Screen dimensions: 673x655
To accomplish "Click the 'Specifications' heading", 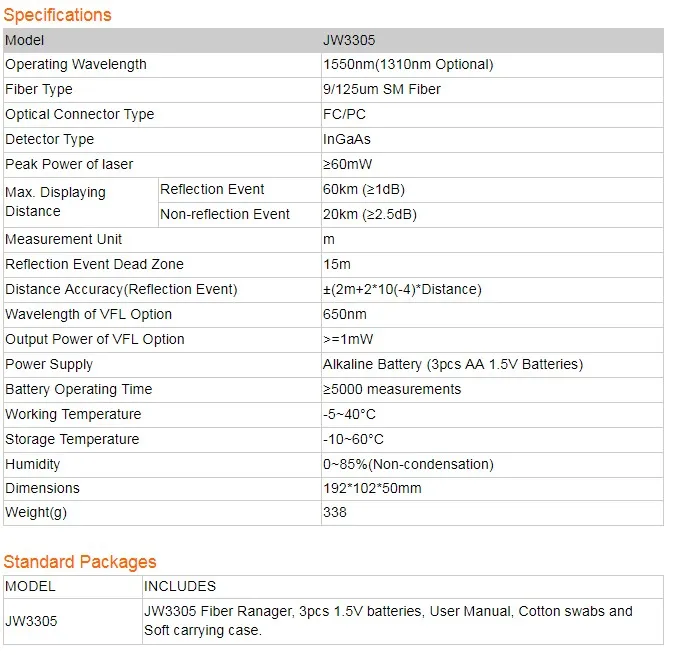I will point(58,15).
